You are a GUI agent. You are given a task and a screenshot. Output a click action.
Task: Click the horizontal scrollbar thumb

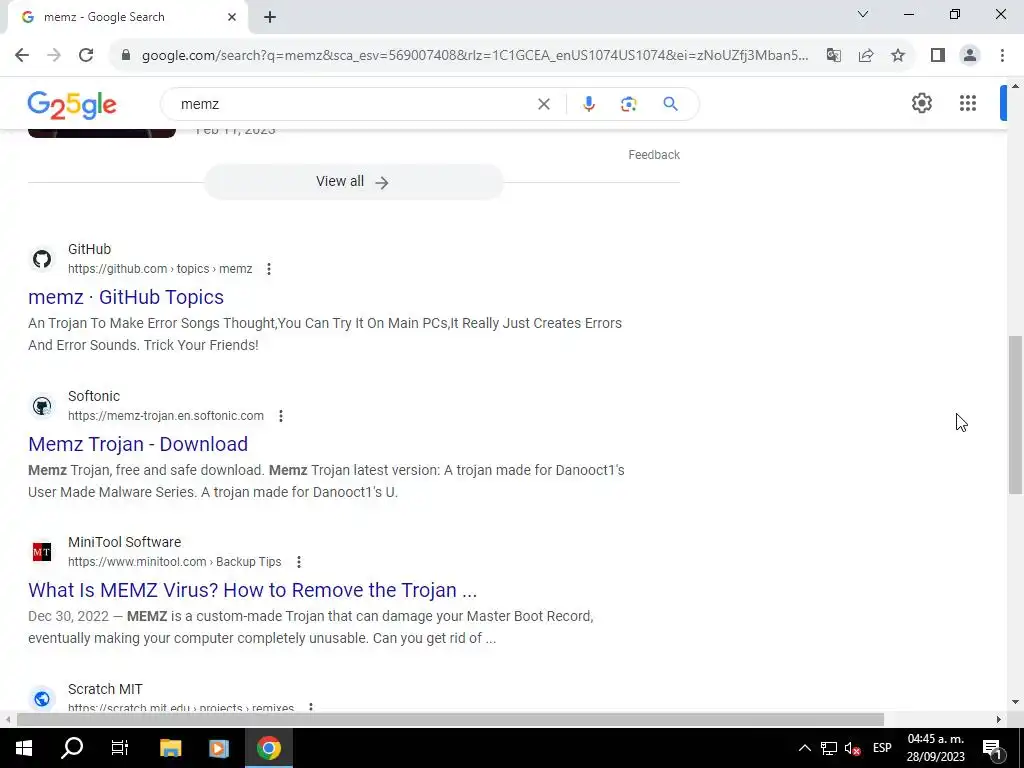tap(450, 719)
